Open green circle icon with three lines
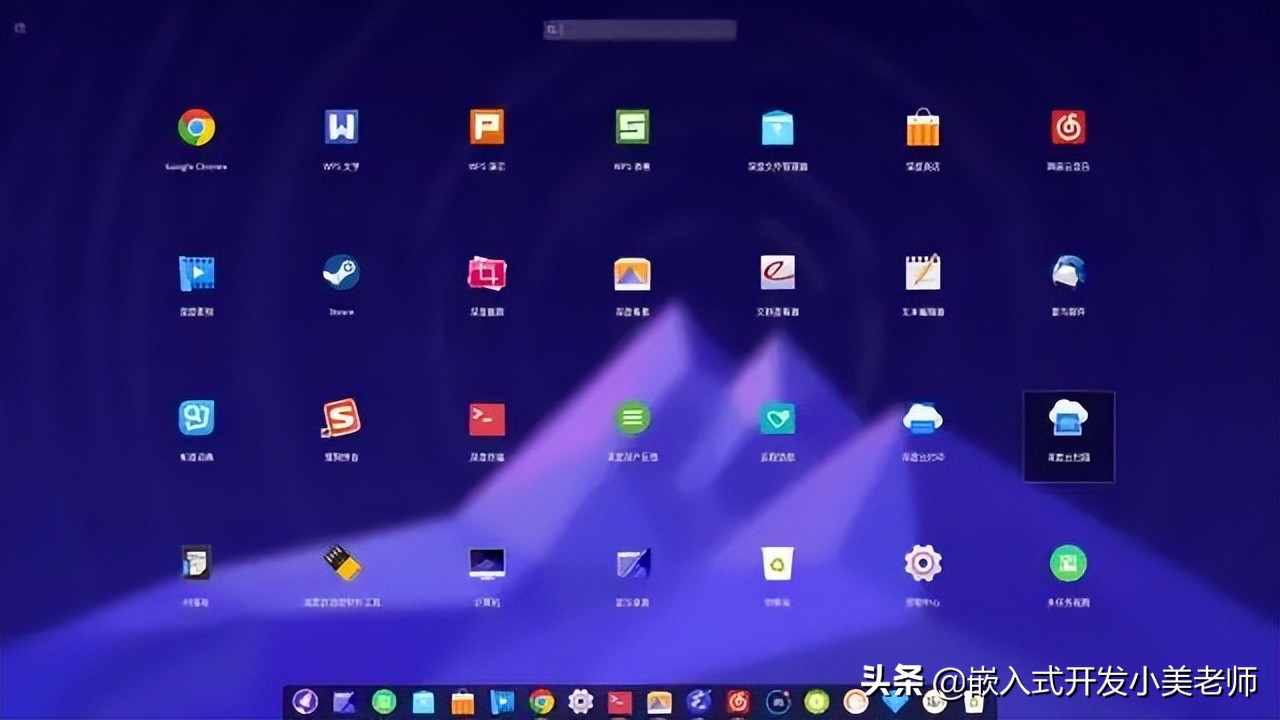This screenshot has height=720, width=1280. click(632, 418)
